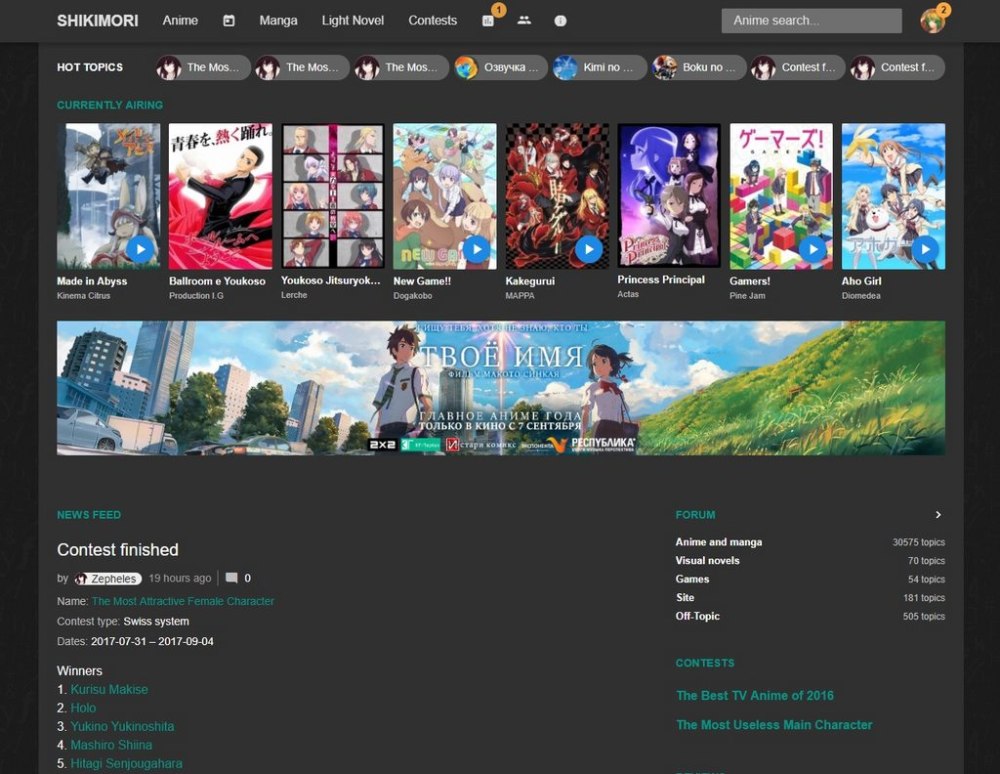Click the 19 hours ago timestamp
The width and height of the screenshot is (1000, 774).
click(180, 578)
